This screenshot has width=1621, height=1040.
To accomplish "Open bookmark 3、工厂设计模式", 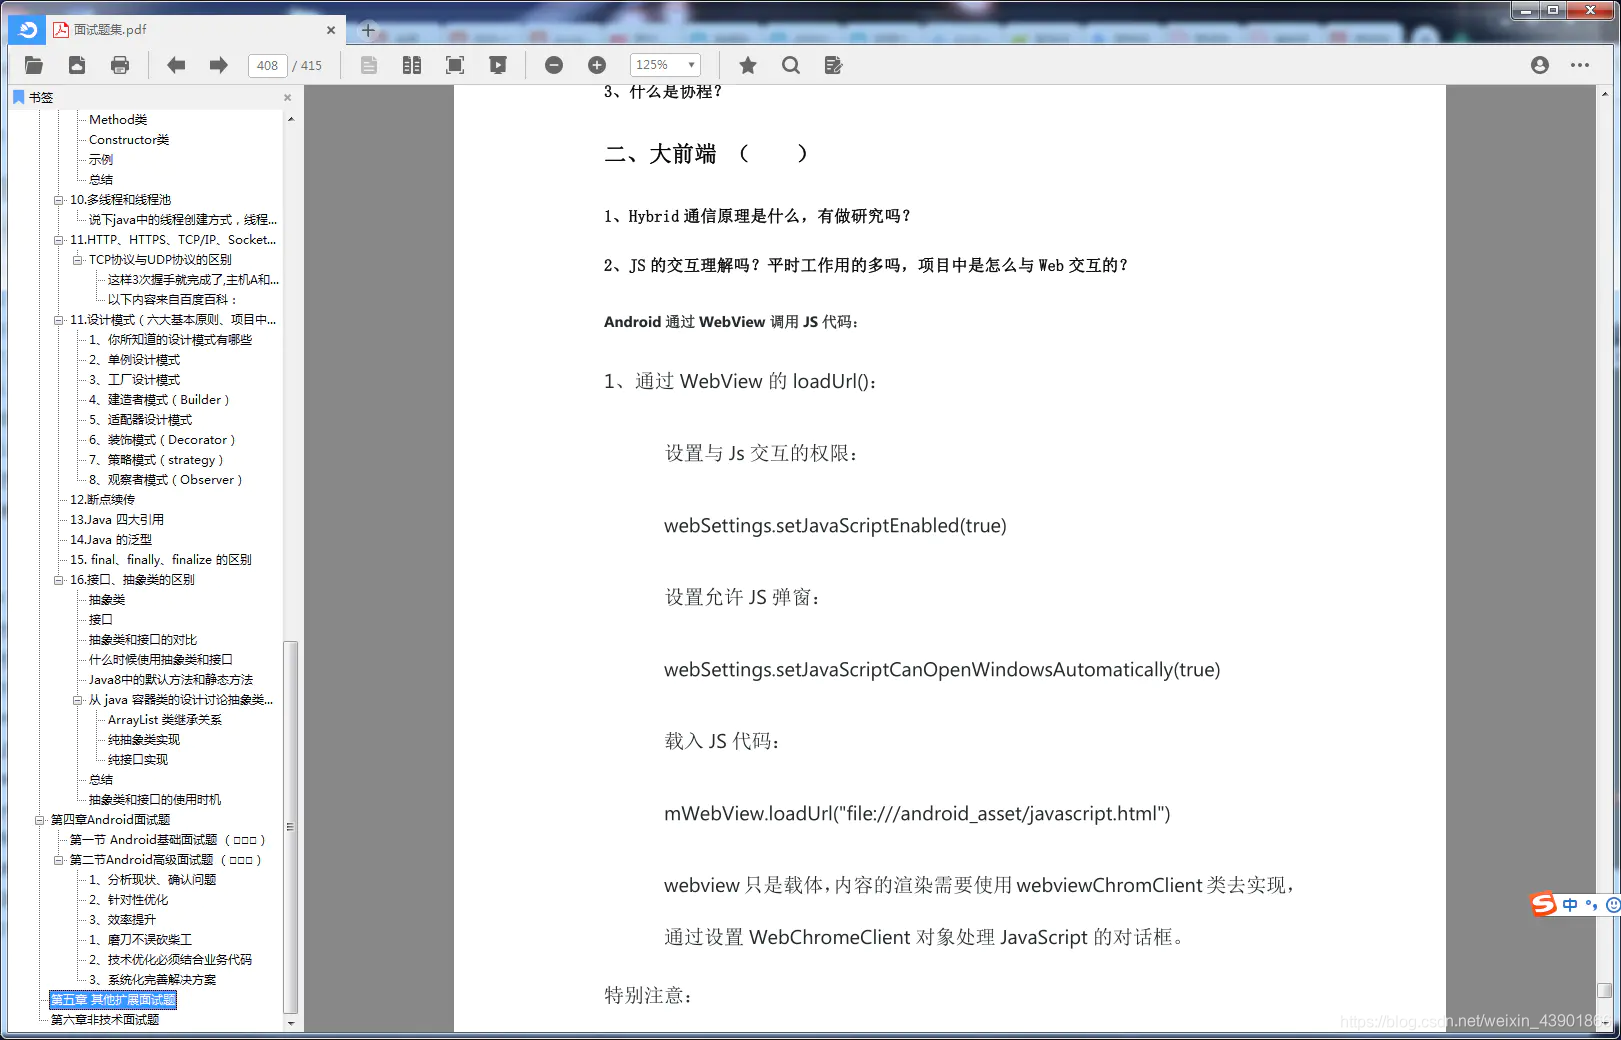I will (135, 380).
